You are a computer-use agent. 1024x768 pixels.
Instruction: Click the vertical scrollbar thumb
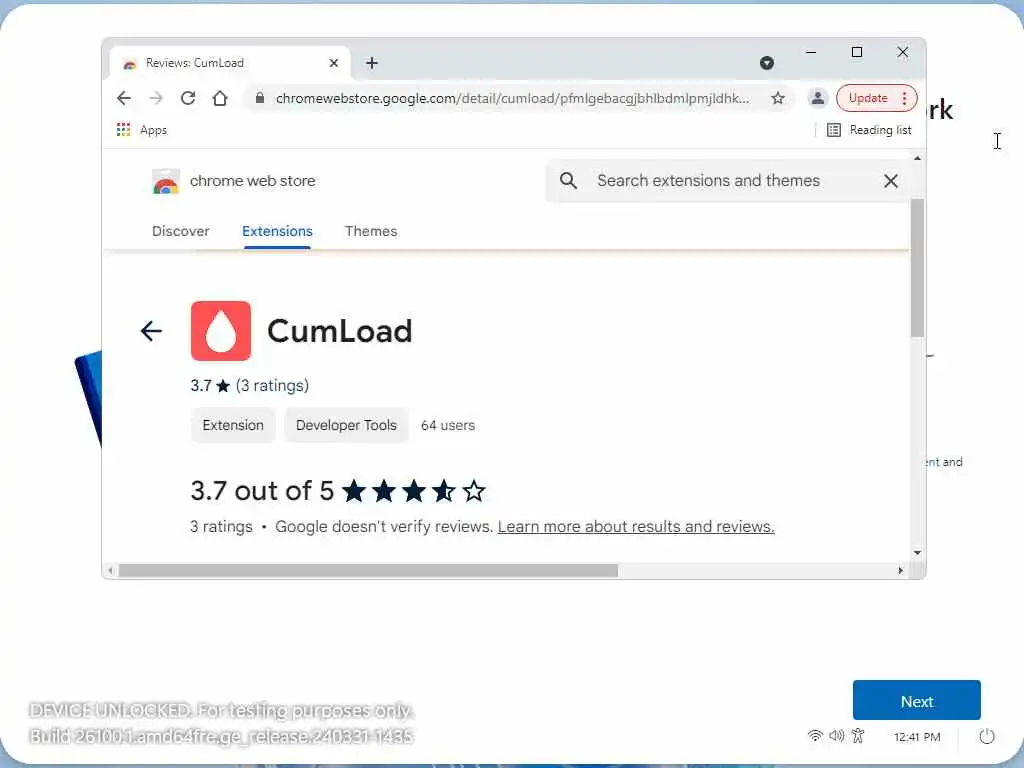tap(918, 268)
